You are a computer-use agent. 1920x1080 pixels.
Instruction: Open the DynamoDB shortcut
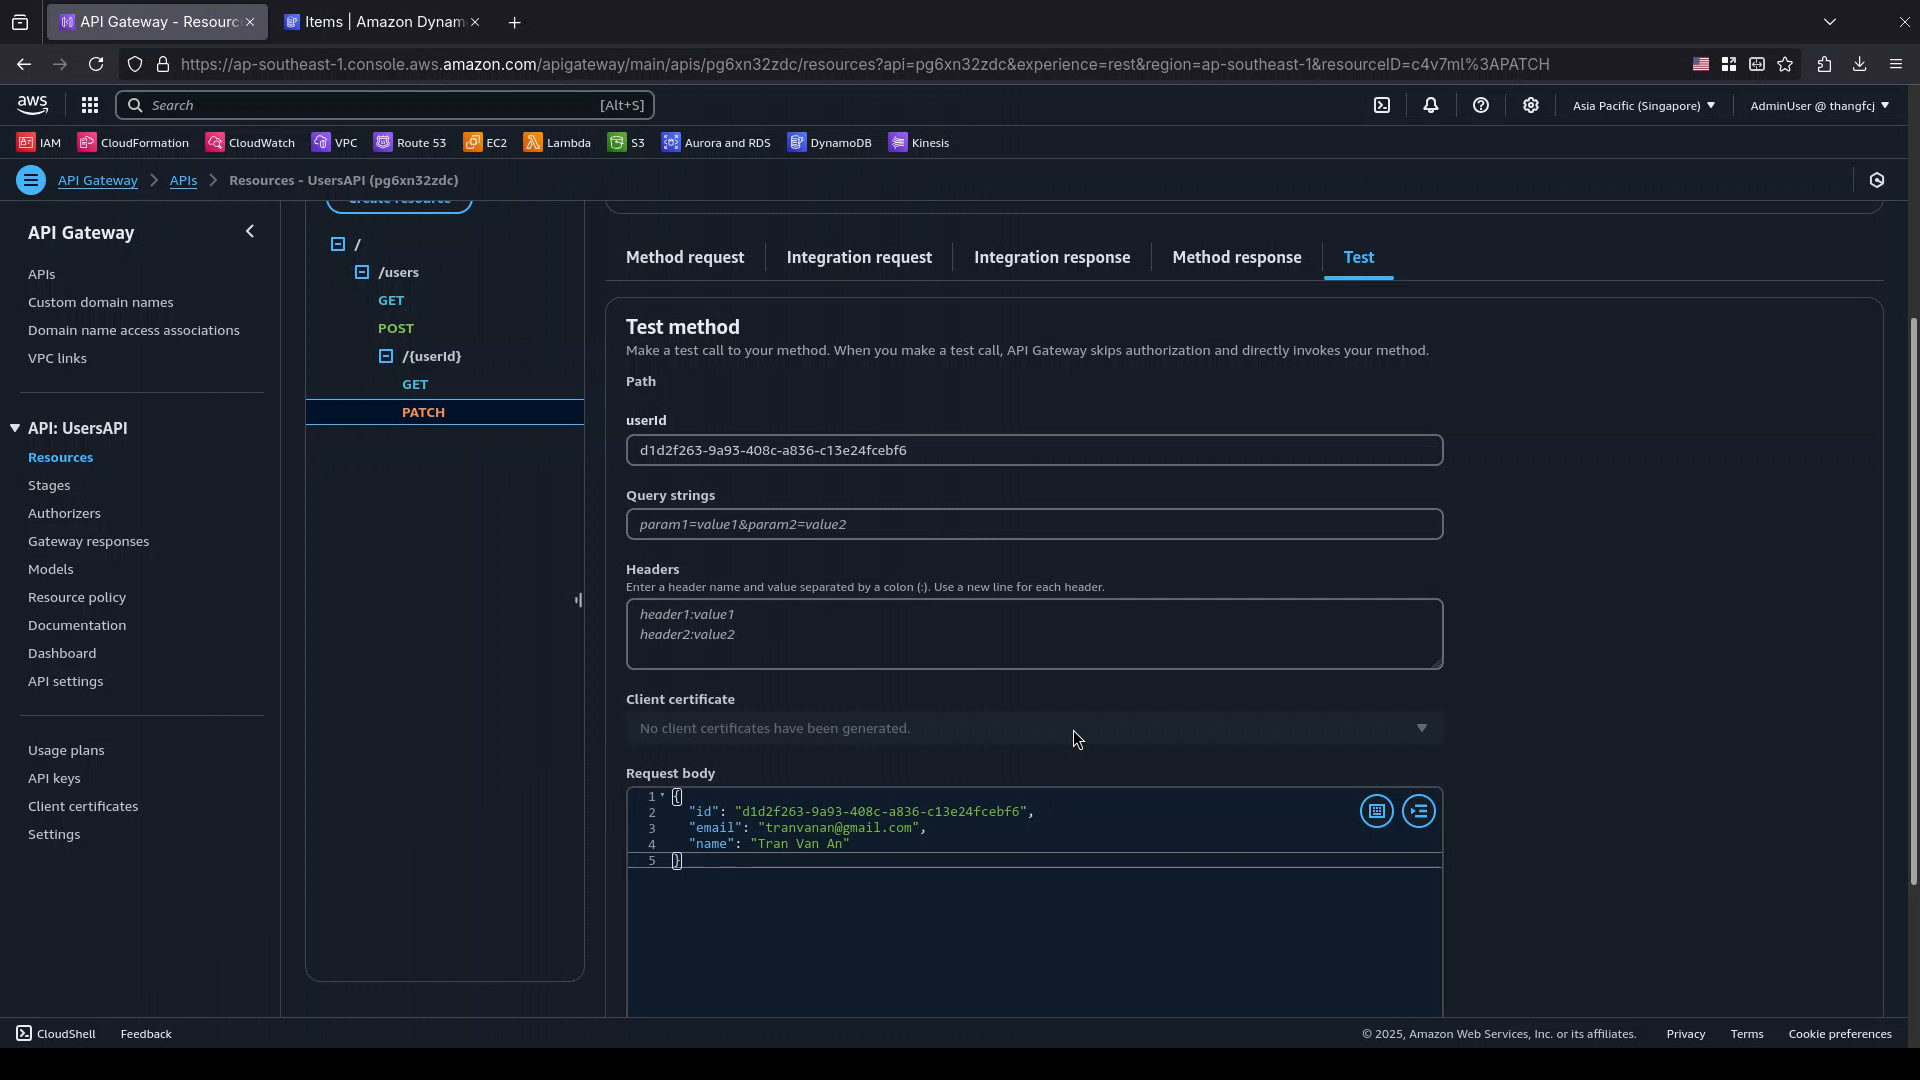click(829, 143)
